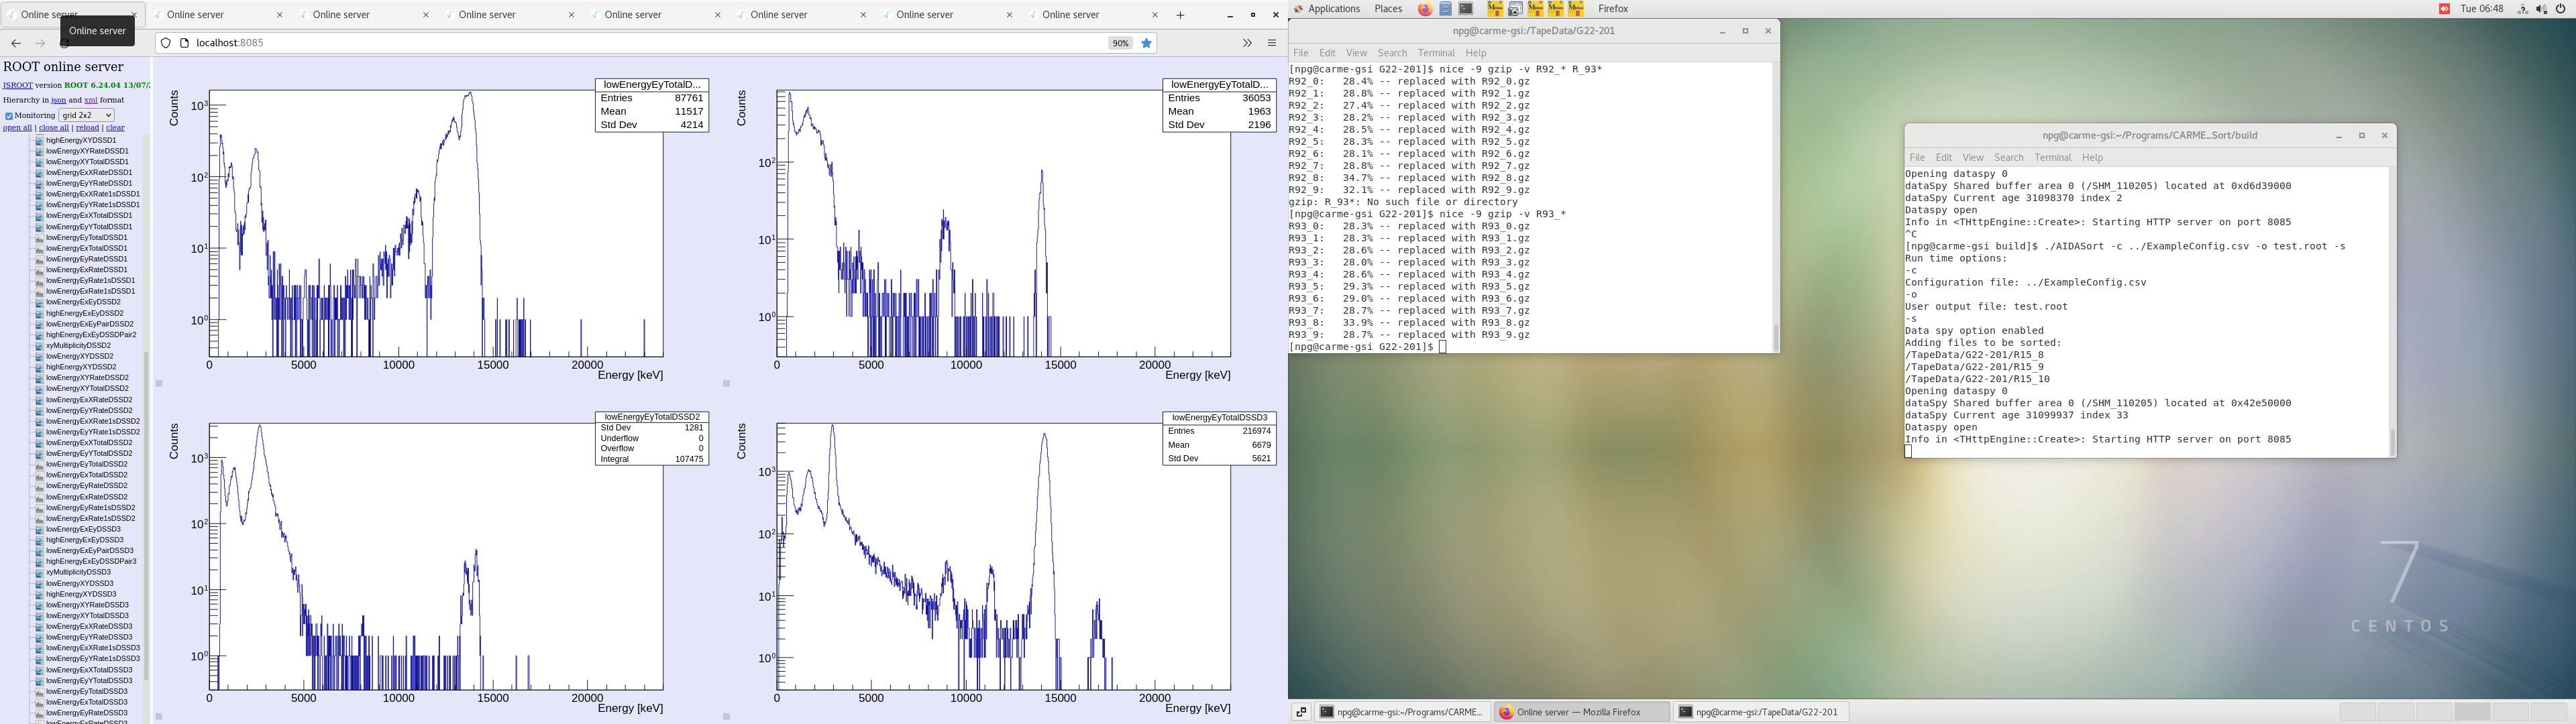Click the Firefox launcher icon in top panel
2576x724 pixels.
(1425, 9)
